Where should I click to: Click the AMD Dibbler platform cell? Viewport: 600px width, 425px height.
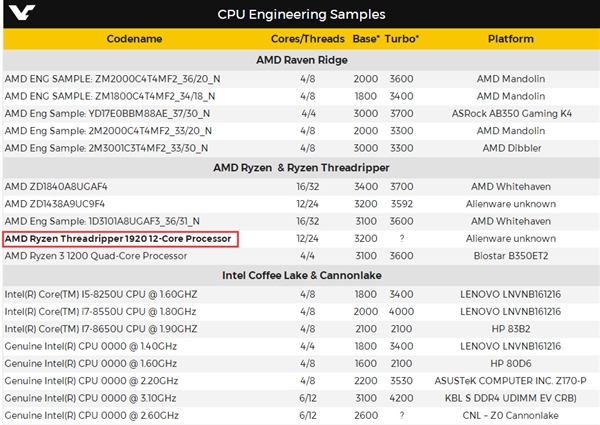click(x=516, y=147)
